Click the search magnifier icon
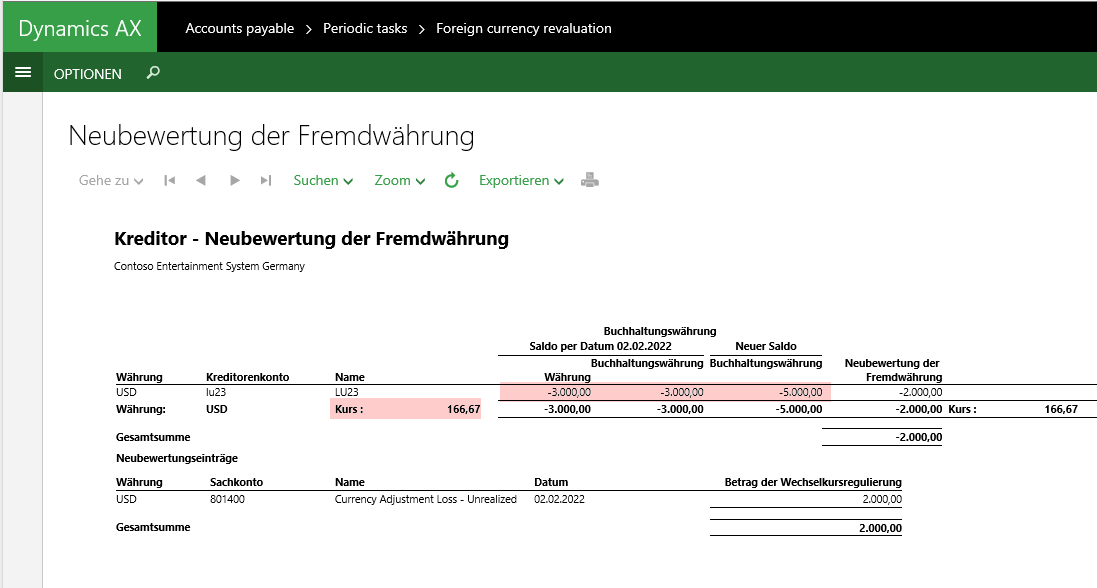This screenshot has width=1097, height=588. (153, 73)
